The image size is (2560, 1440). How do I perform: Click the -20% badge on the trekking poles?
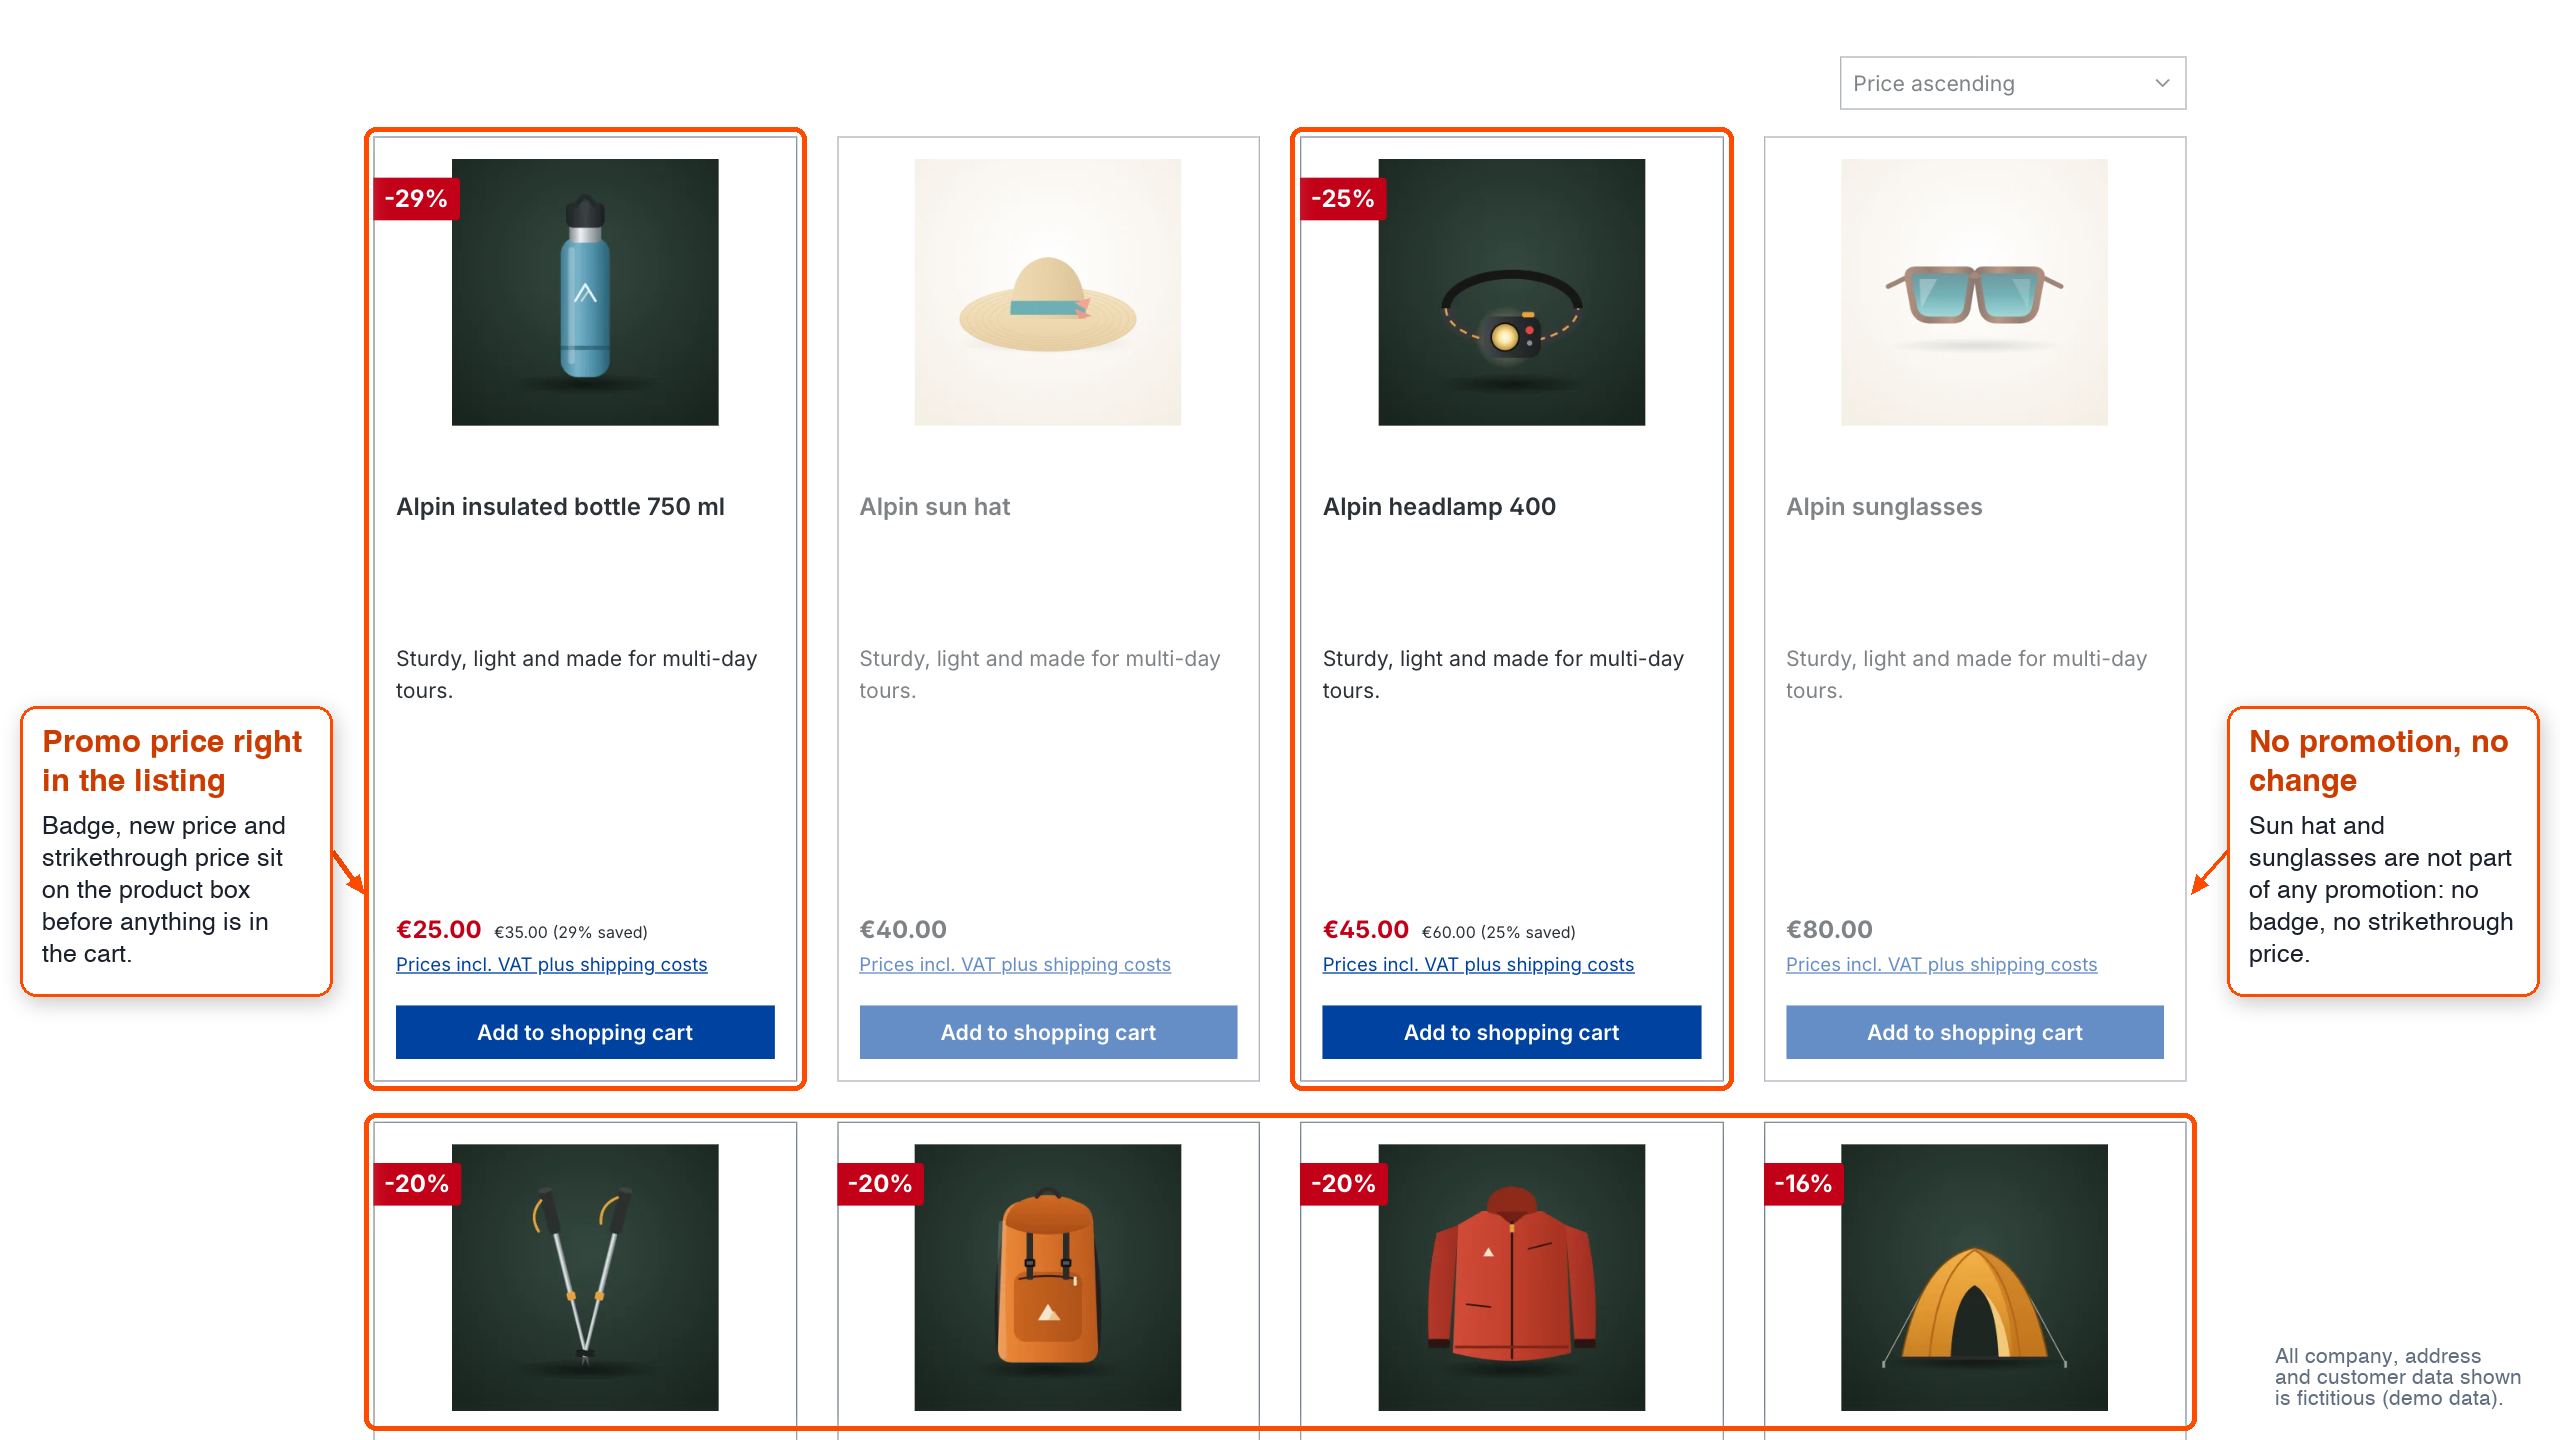click(x=416, y=1184)
